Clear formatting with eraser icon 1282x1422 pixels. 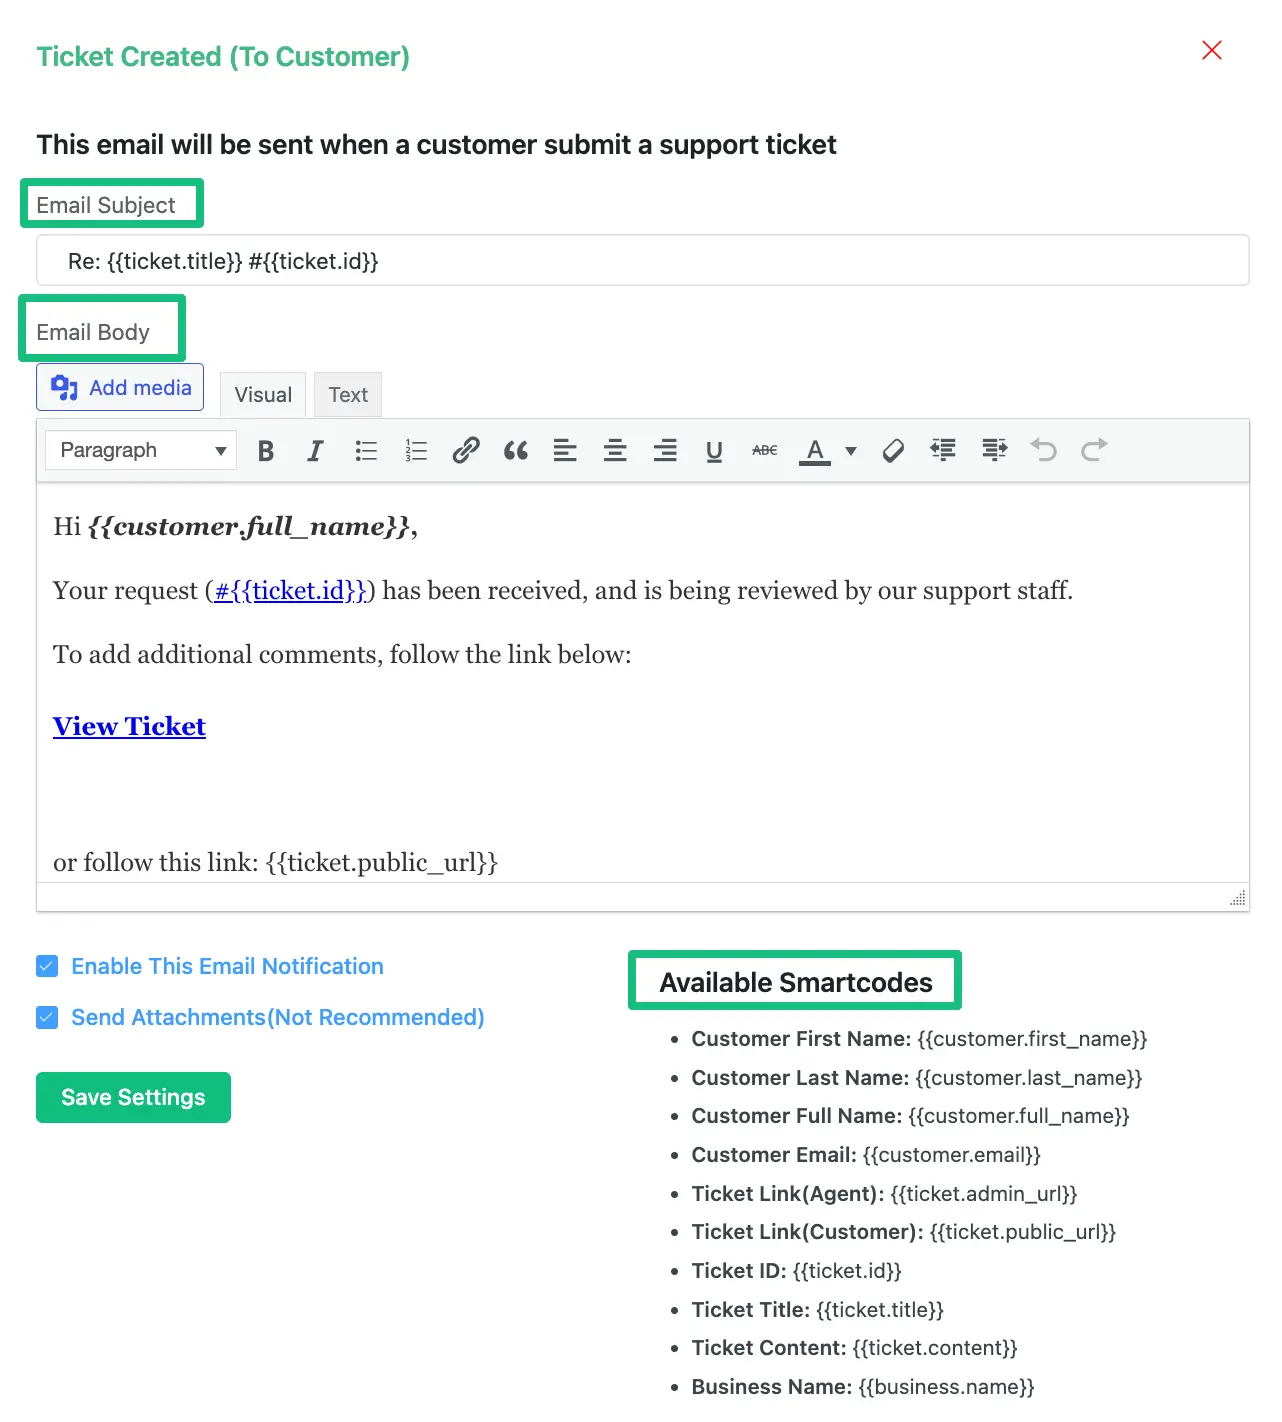click(893, 451)
